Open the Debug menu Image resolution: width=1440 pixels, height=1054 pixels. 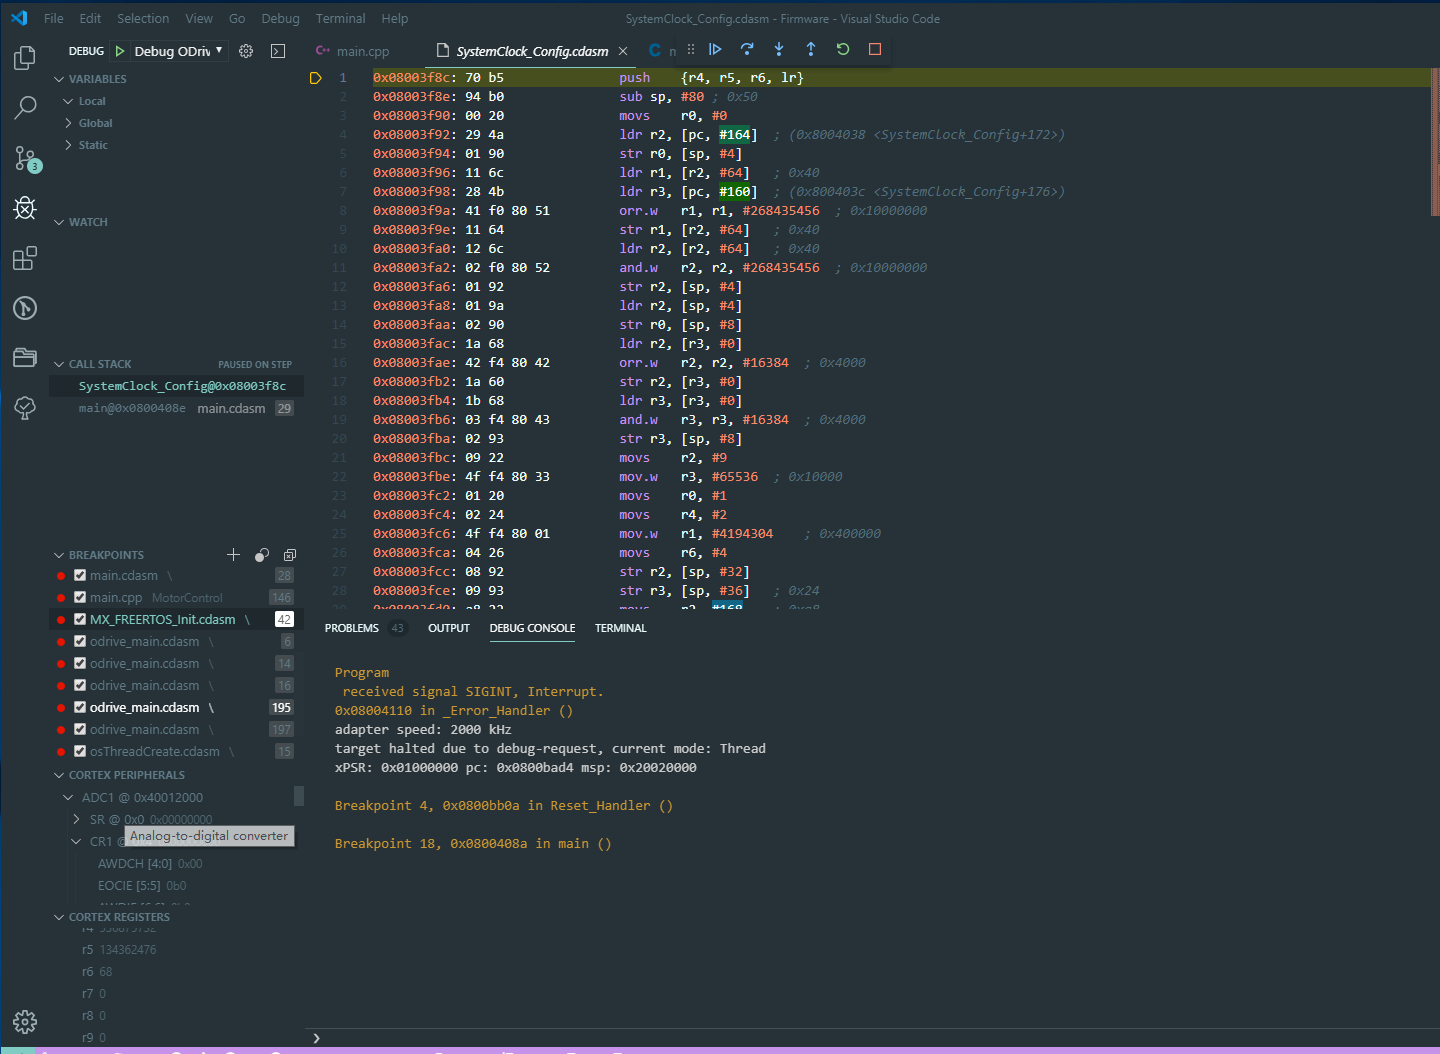[x=280, y=18]
